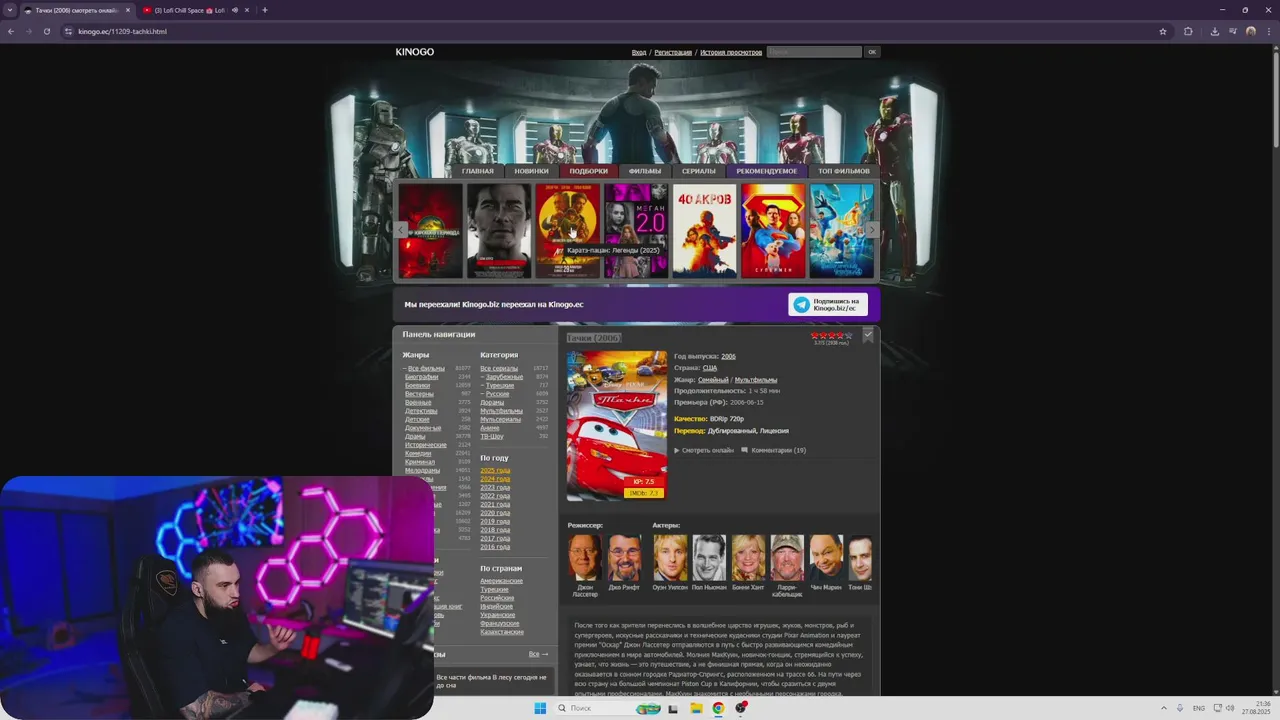Click the browser address bar URL
The width and height of the screenshot is (1280, 720).
[122, 31]
